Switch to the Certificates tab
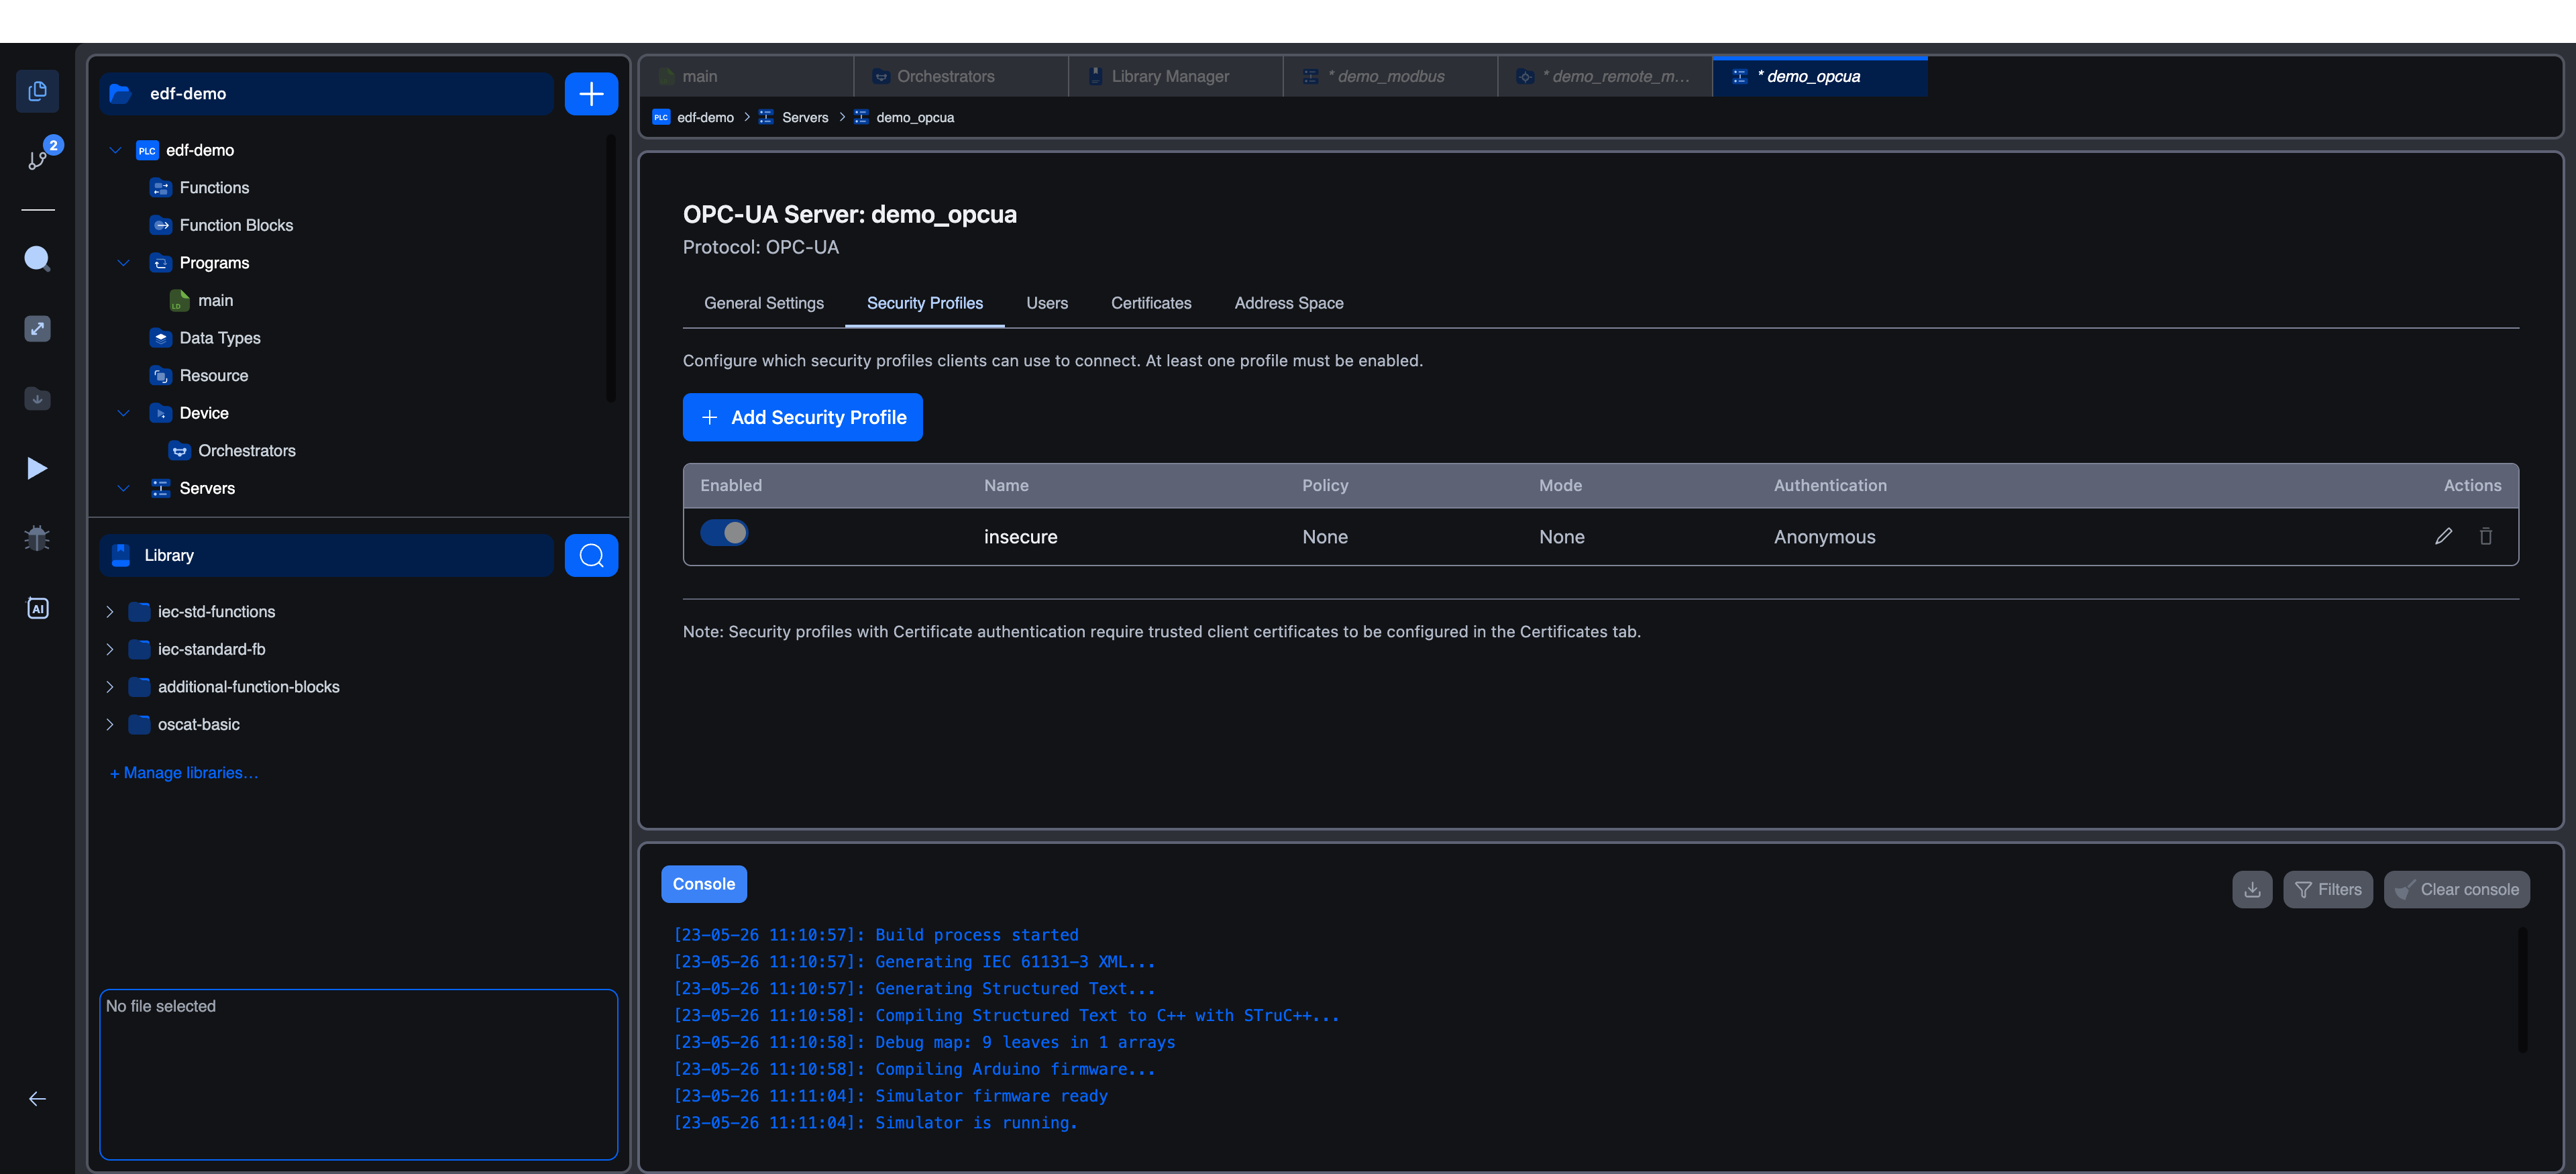The width and height of the screenshot is (2576, 1174). (x=1151, y=303)
